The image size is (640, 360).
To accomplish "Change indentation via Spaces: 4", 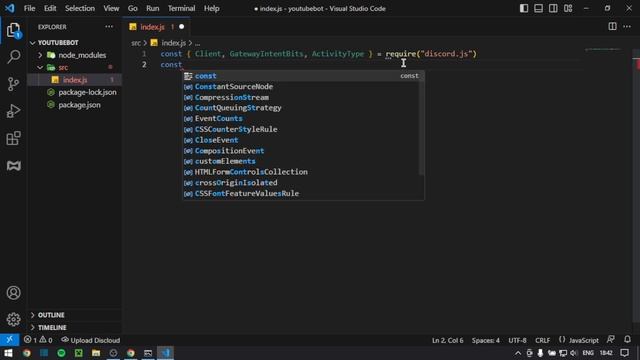I will point(486,340).
